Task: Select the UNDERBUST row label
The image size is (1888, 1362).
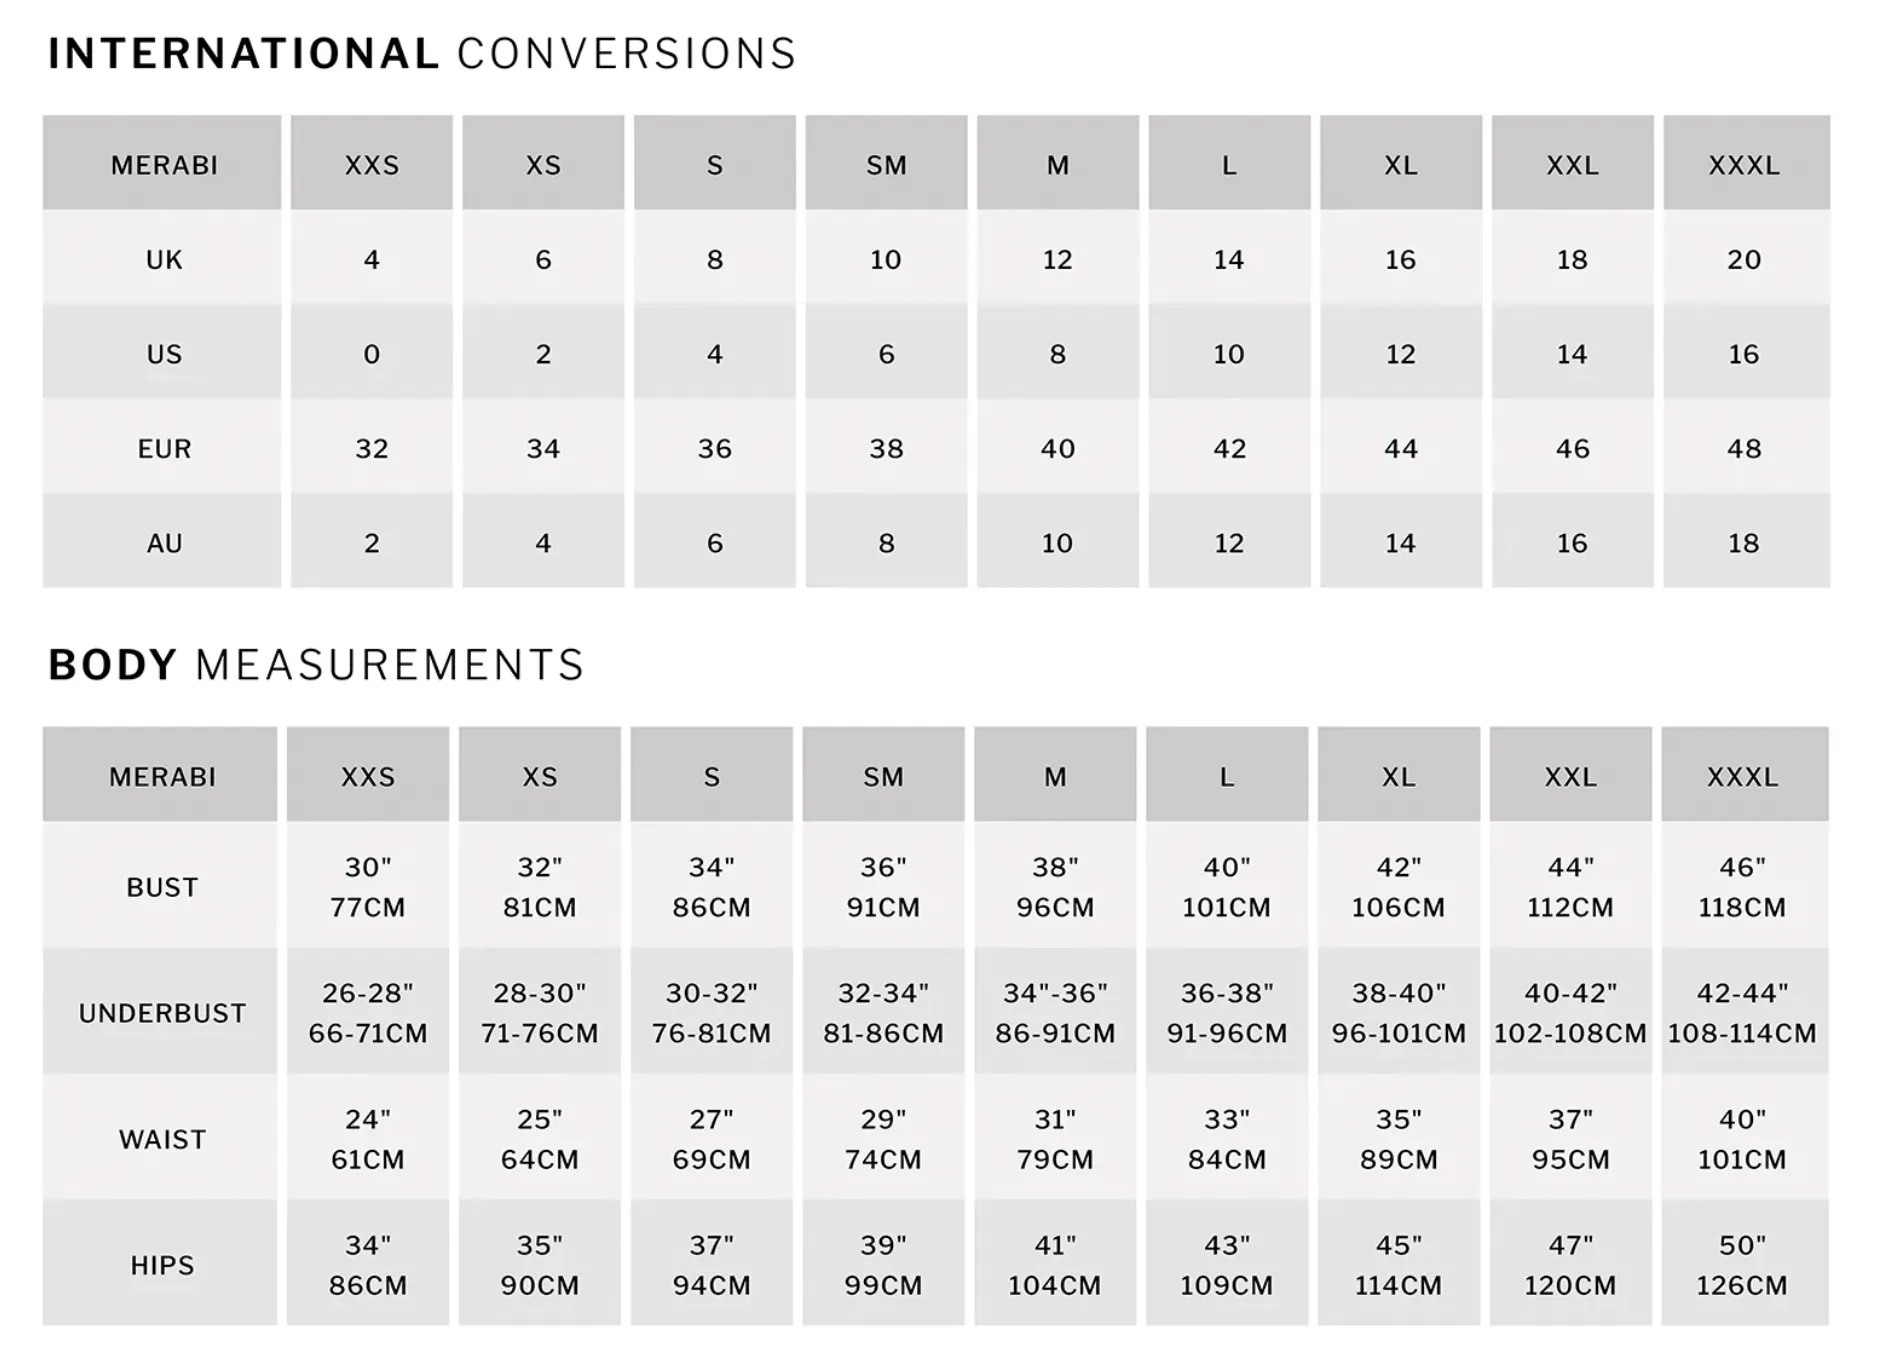Action: (x=161, y=1013)
